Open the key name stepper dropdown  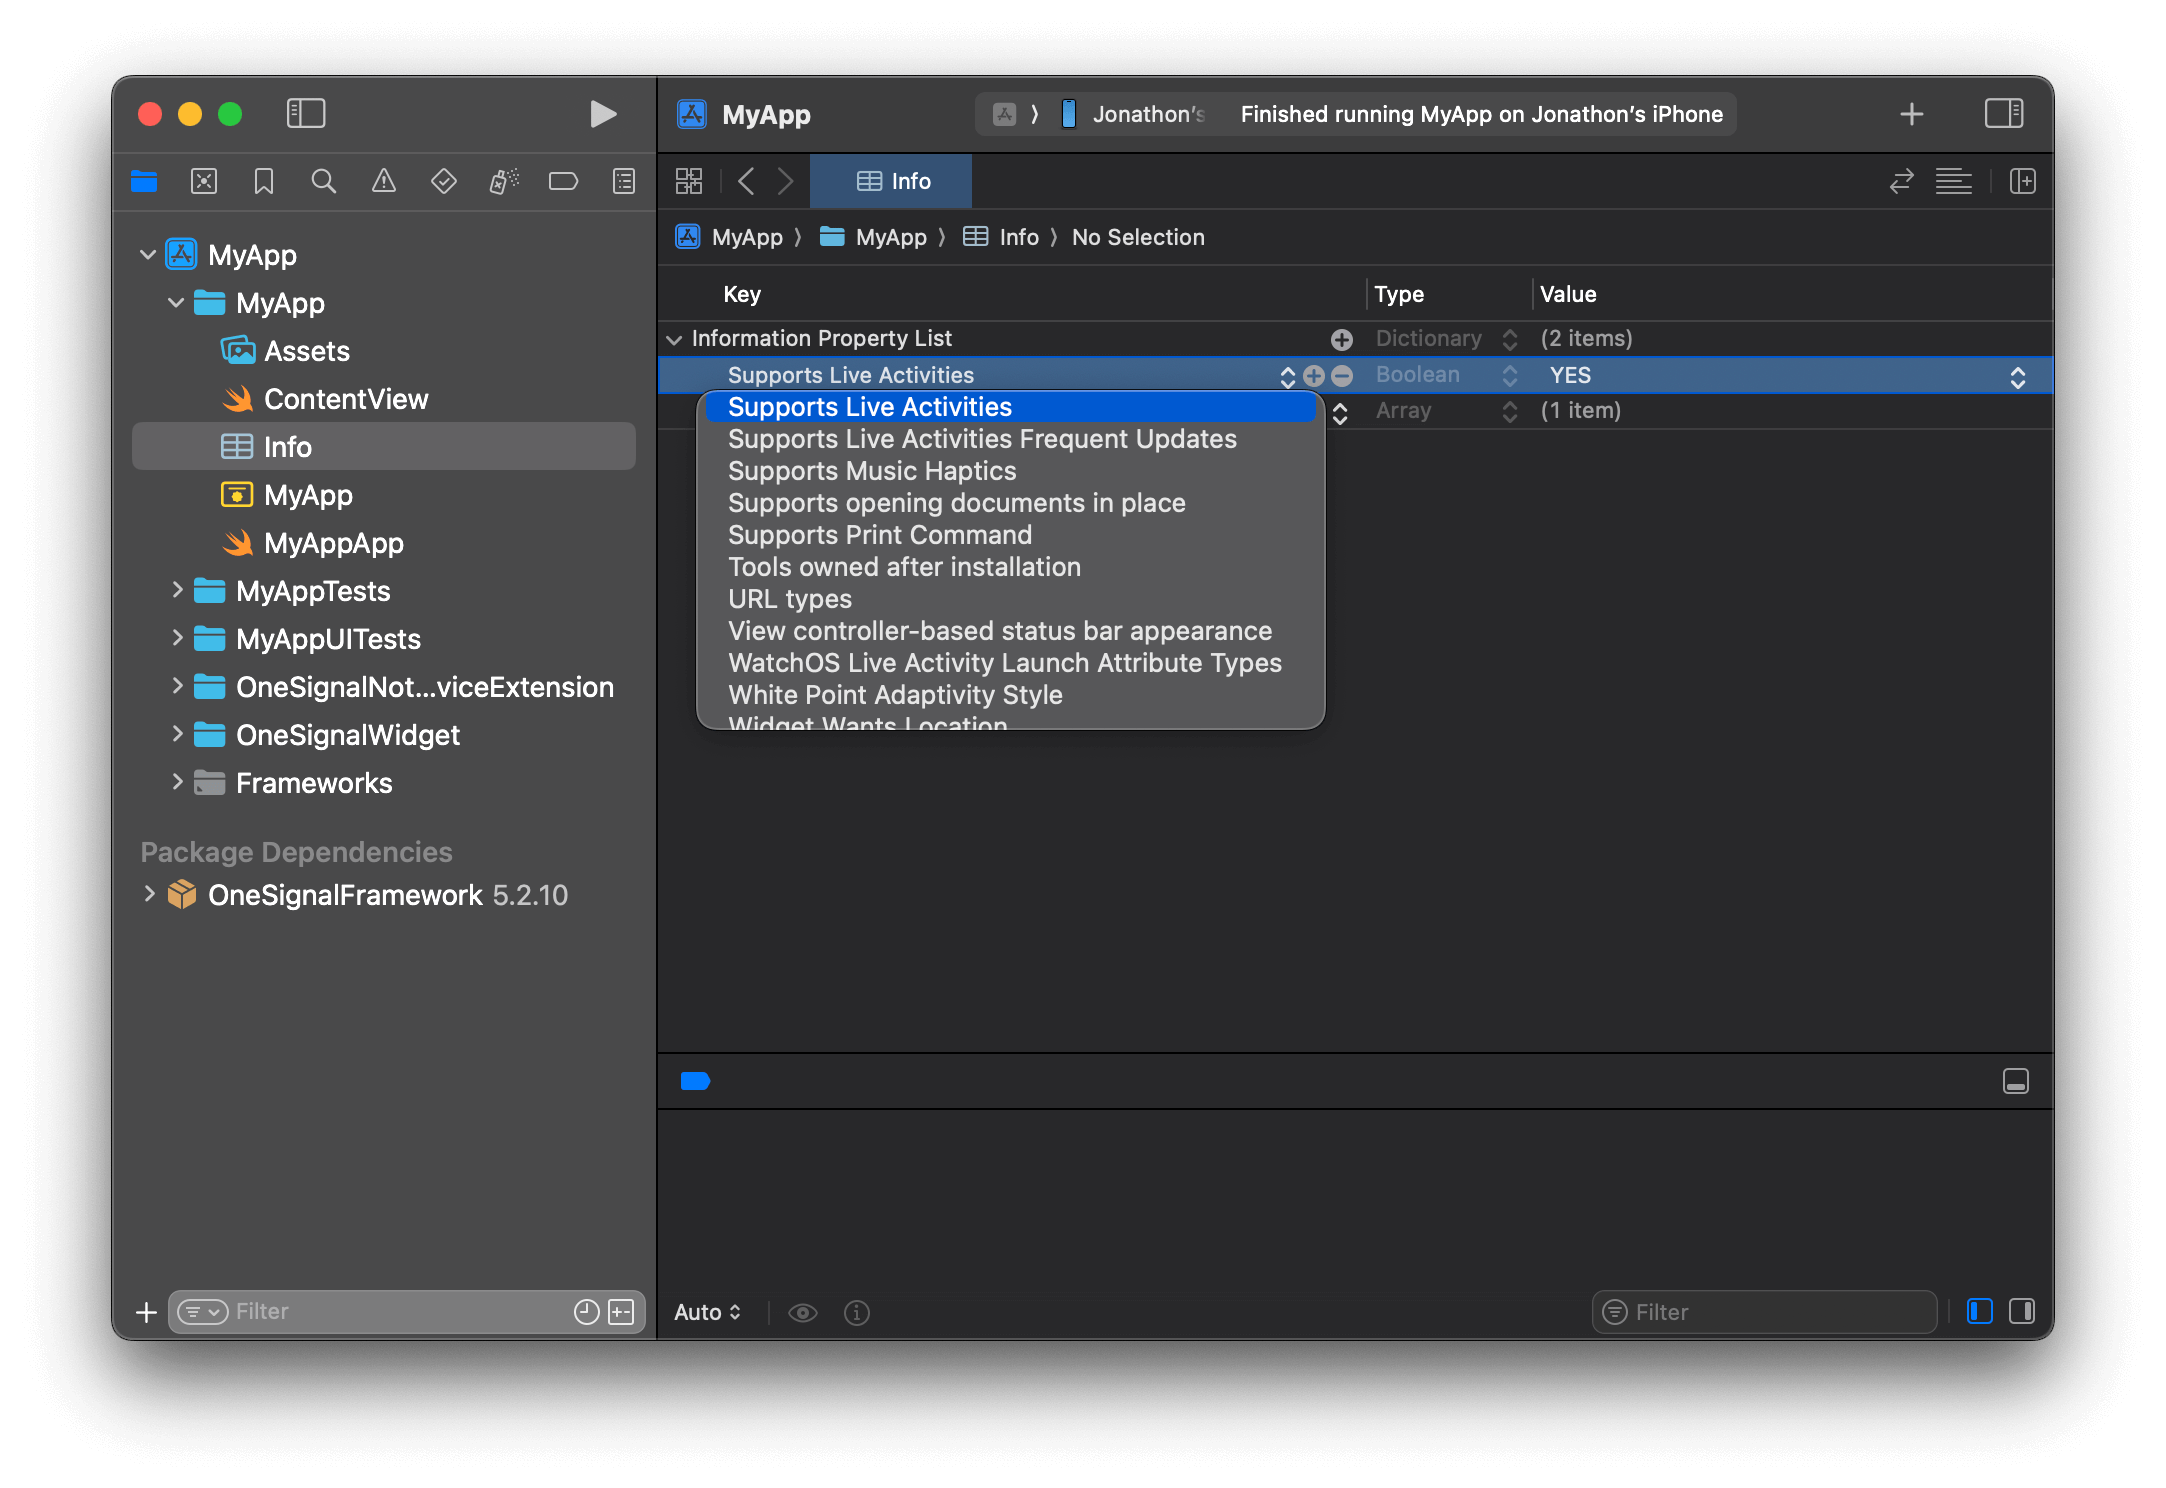coord(1288,376)
